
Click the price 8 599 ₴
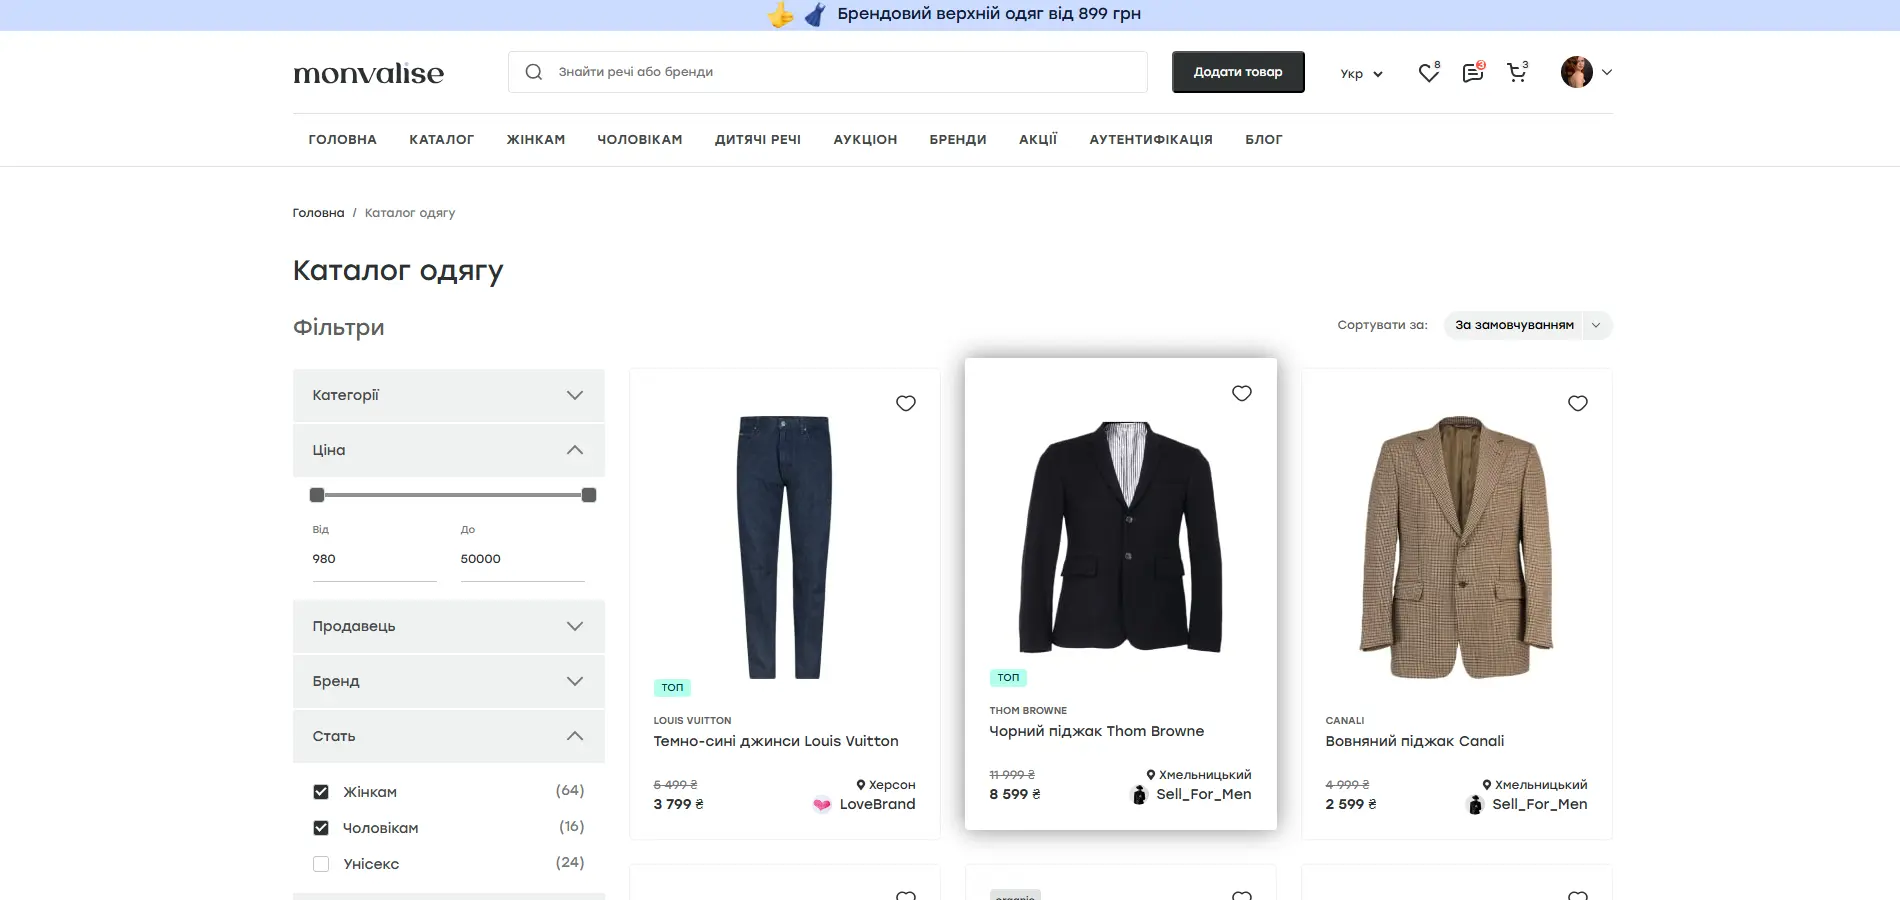click(1014, 794)
